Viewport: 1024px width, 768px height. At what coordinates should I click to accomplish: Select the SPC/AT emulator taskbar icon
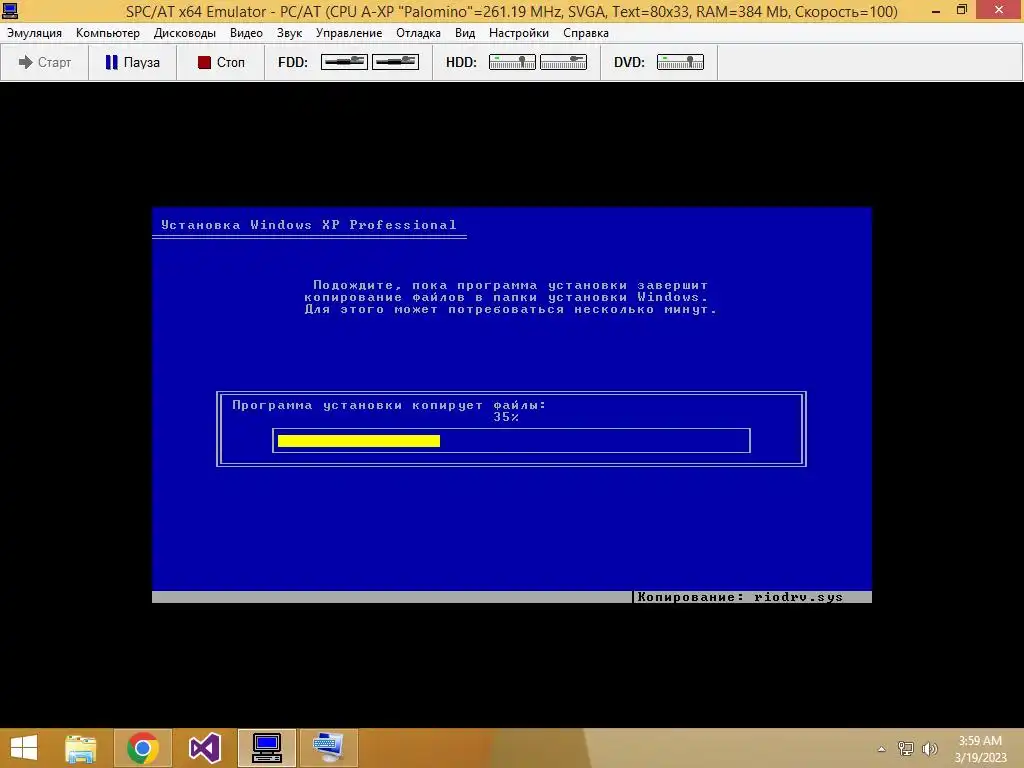(x=266, y=748)
